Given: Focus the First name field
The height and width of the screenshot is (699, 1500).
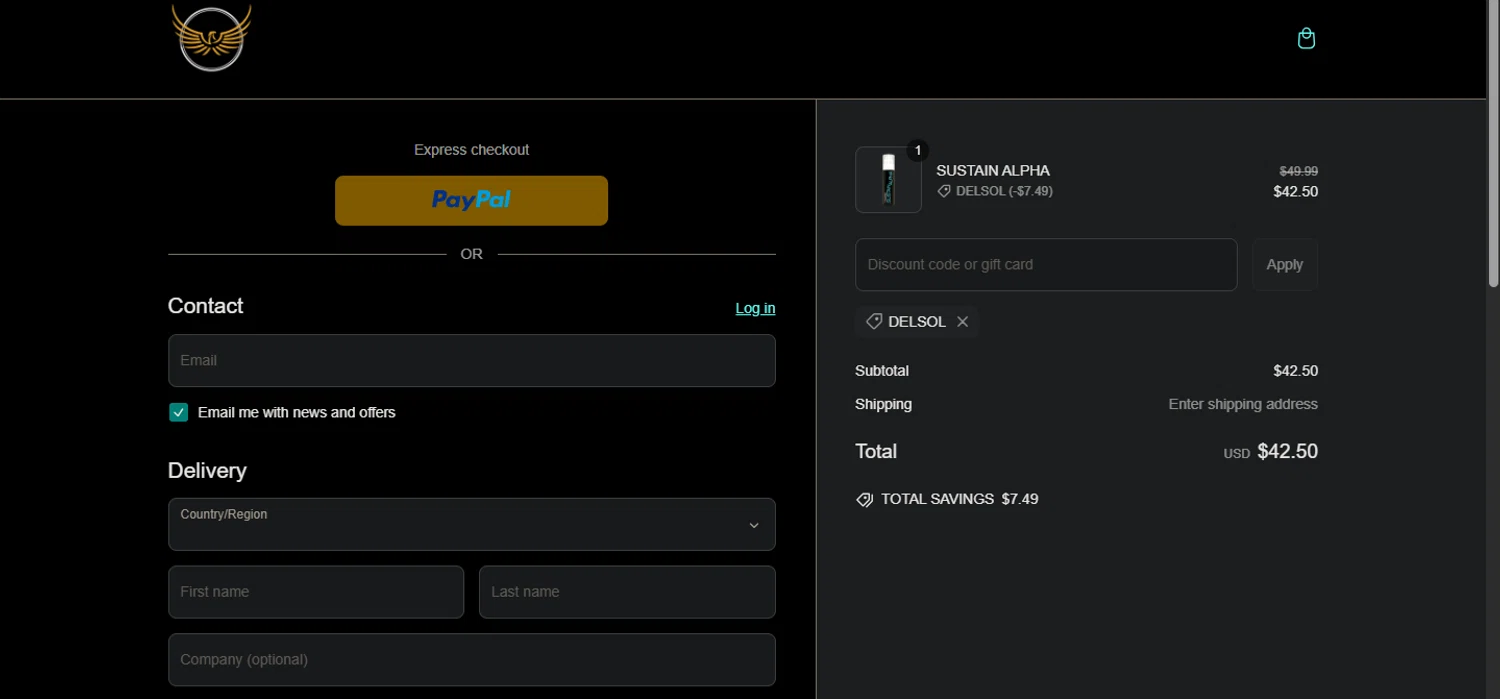Looking at the screenshot, I should tap(316, 592).
